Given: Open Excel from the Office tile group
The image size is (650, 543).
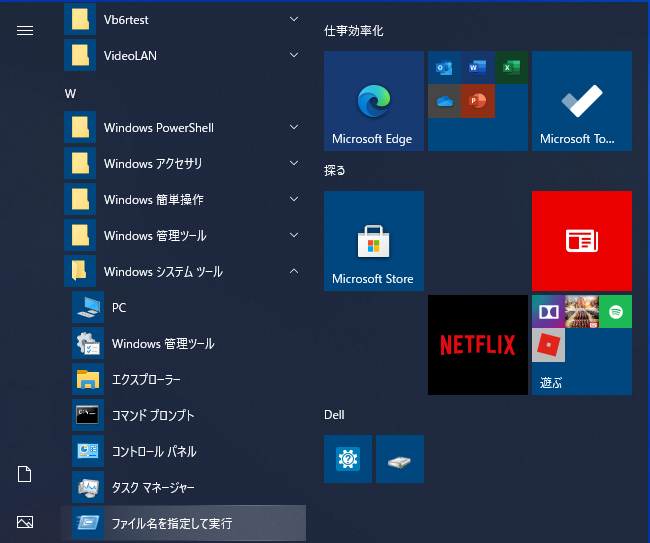Looking at the screenshot, I should pyautogui.click(x=512, y=68).
